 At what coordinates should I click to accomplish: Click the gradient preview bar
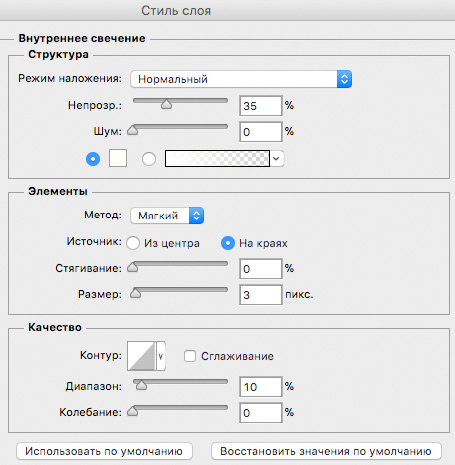(217, 159)
